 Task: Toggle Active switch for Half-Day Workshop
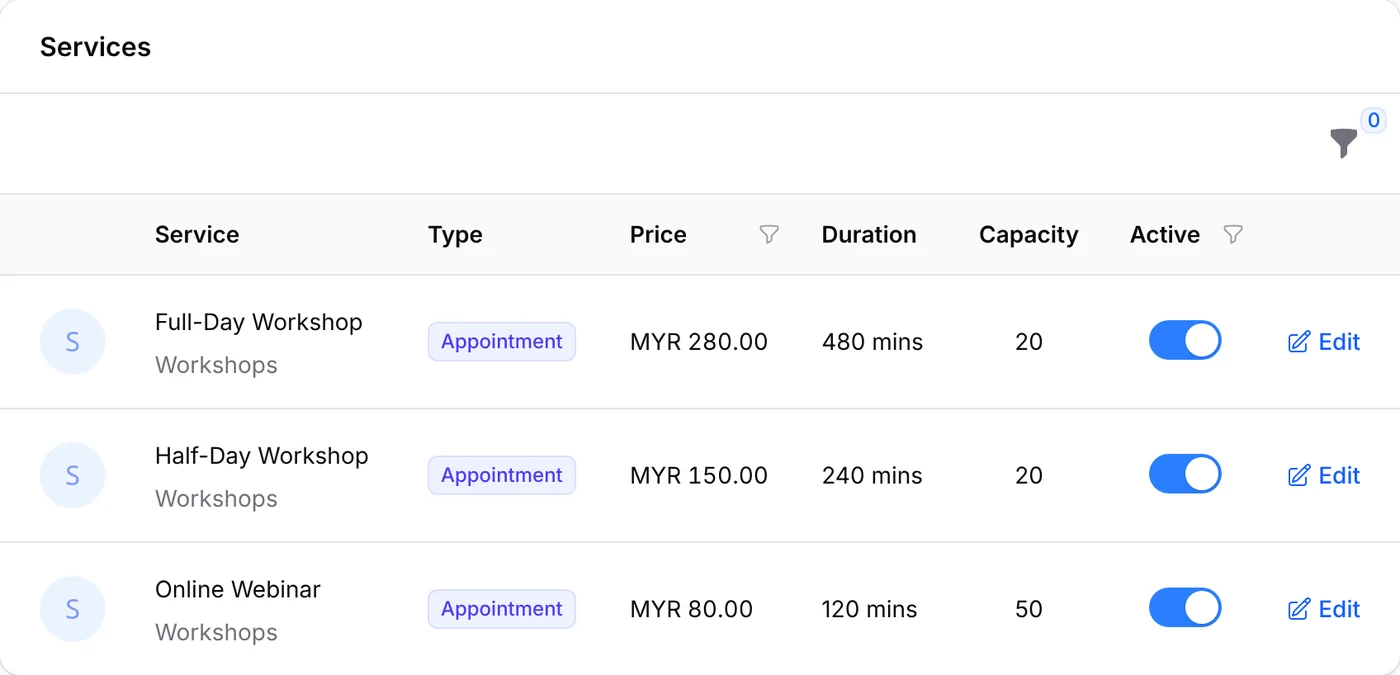pyautogui.click(x=1185, y=474)
